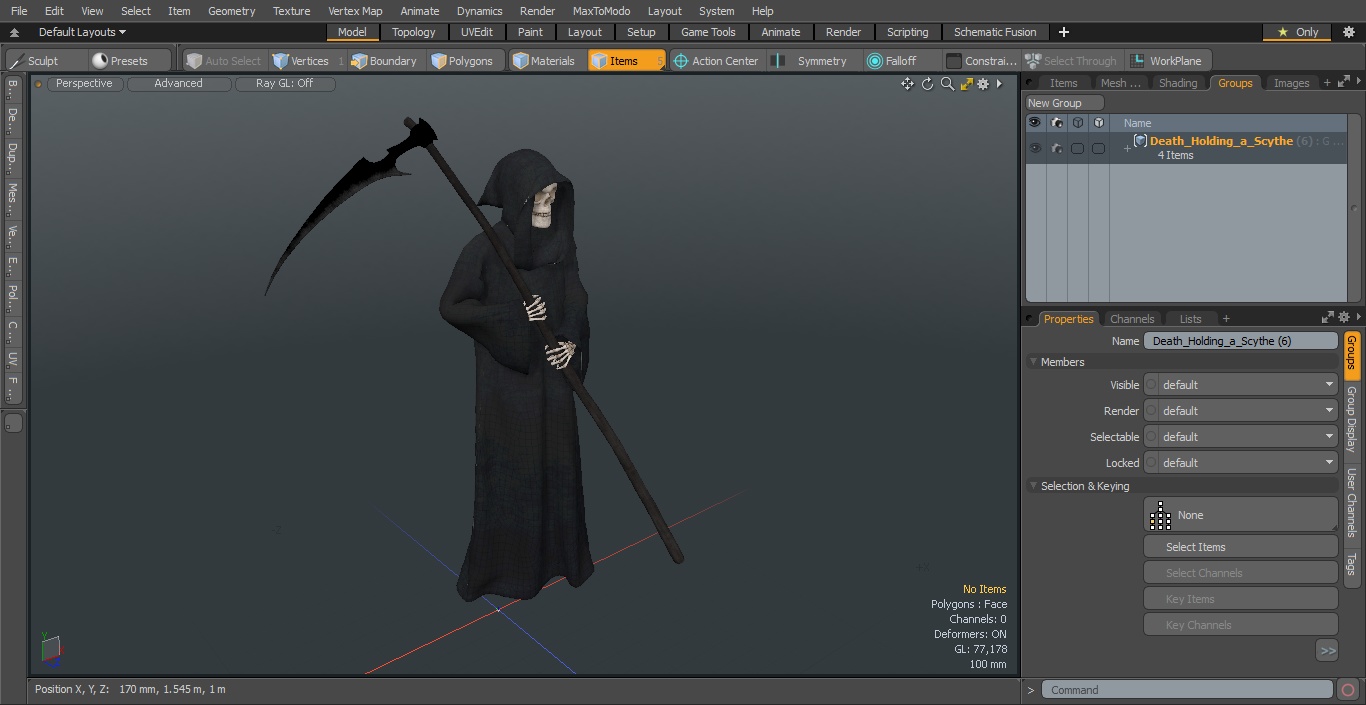Open the Selectable dropdown
Image resolution: width=1366 pixels, height=705 pixels.
(x=1241, y=437)
